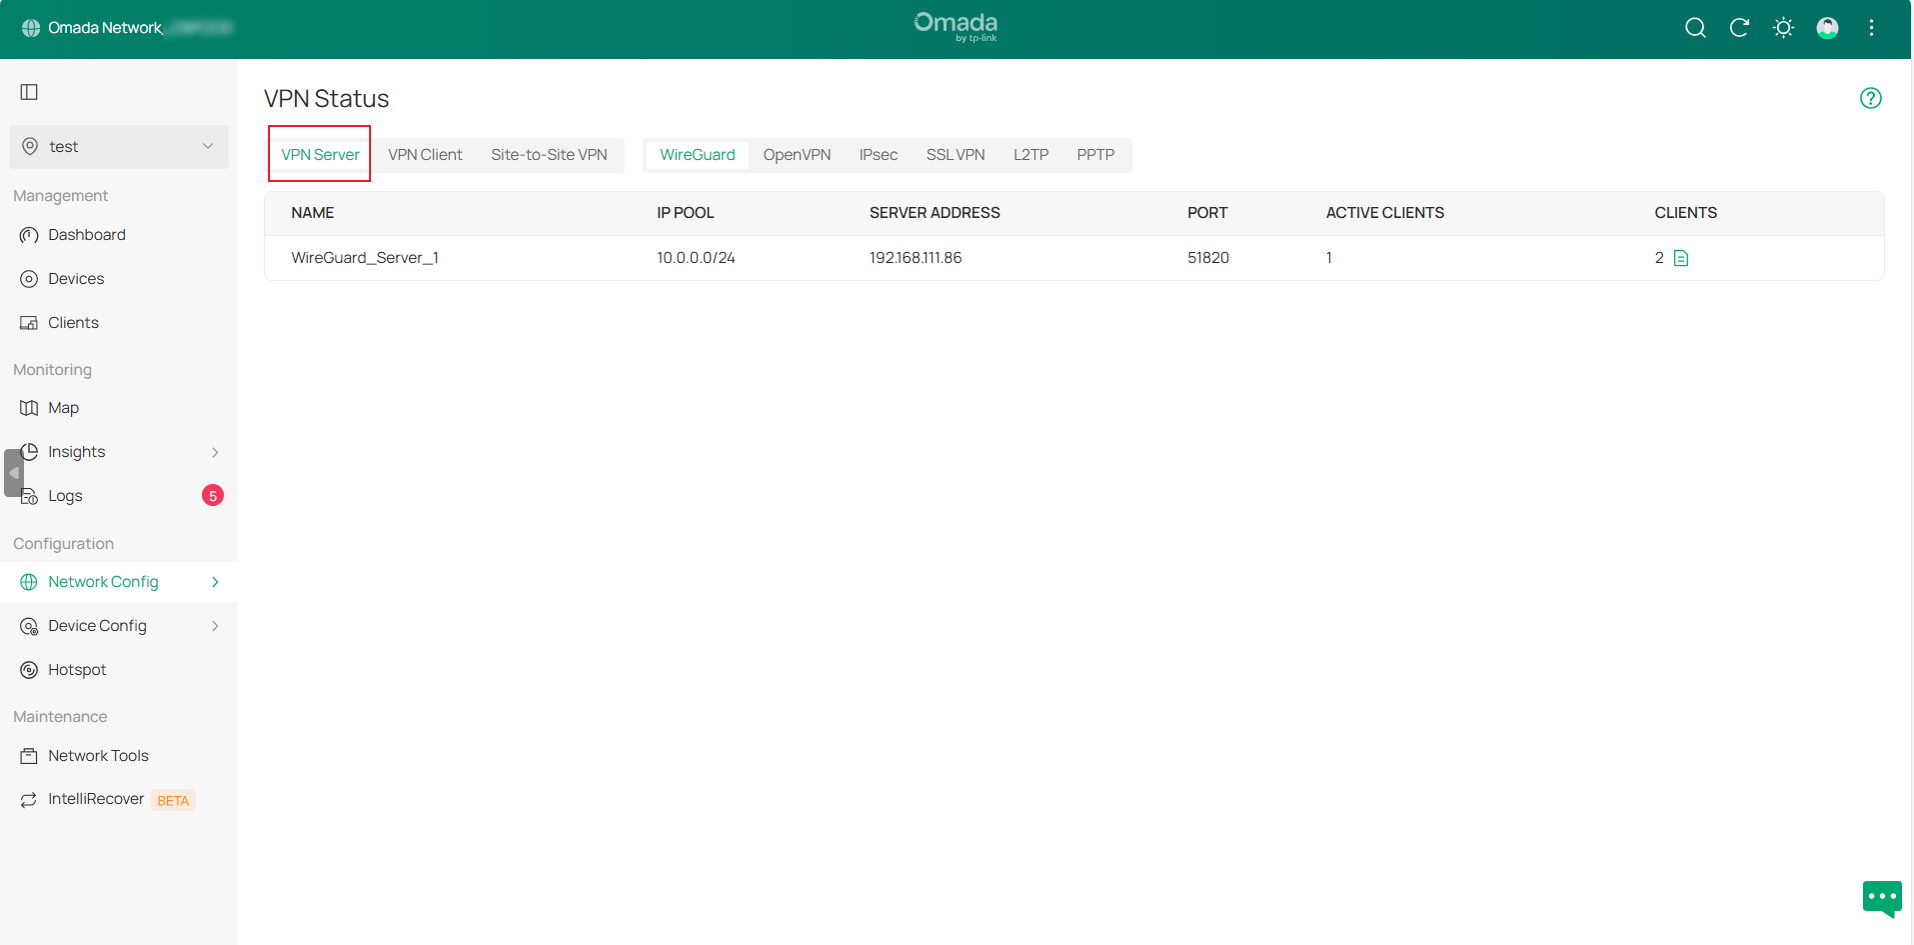Open the Devices page from the sidebar
This screenshot has width=1914, height=945.
click(x=75, y=278)
